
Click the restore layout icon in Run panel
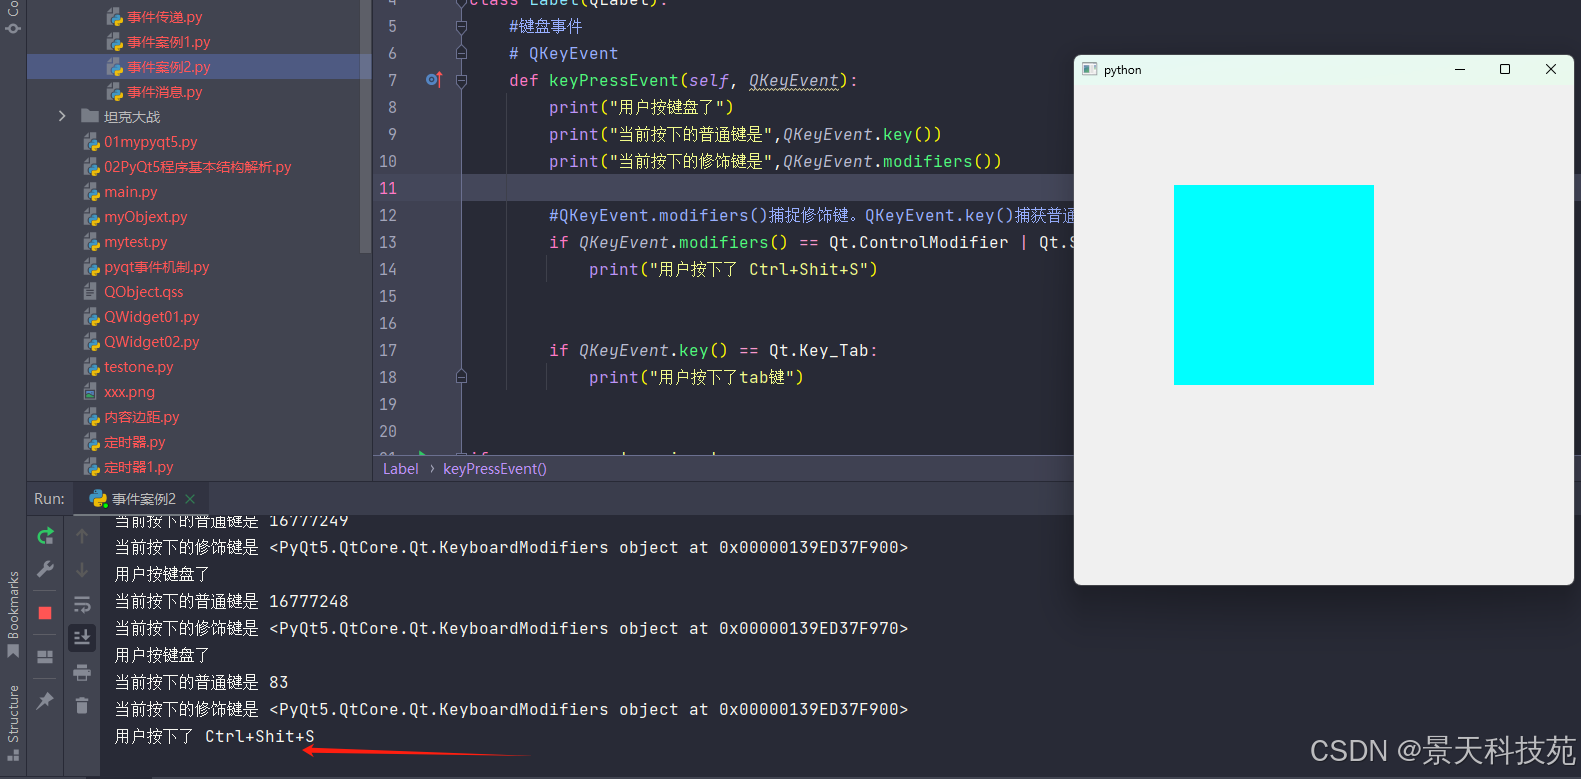(x=45, y=657)
